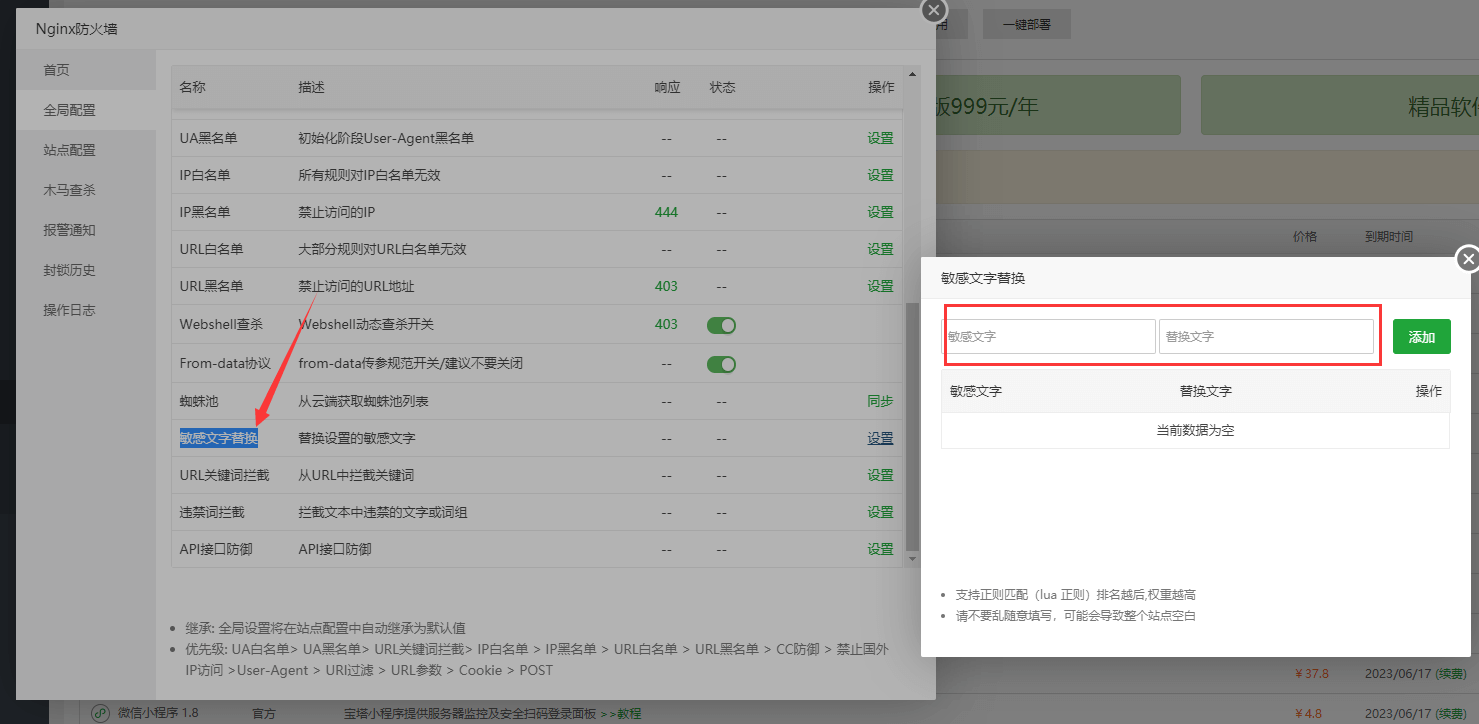Open the >>教程 link in the background

click(620, 713)
